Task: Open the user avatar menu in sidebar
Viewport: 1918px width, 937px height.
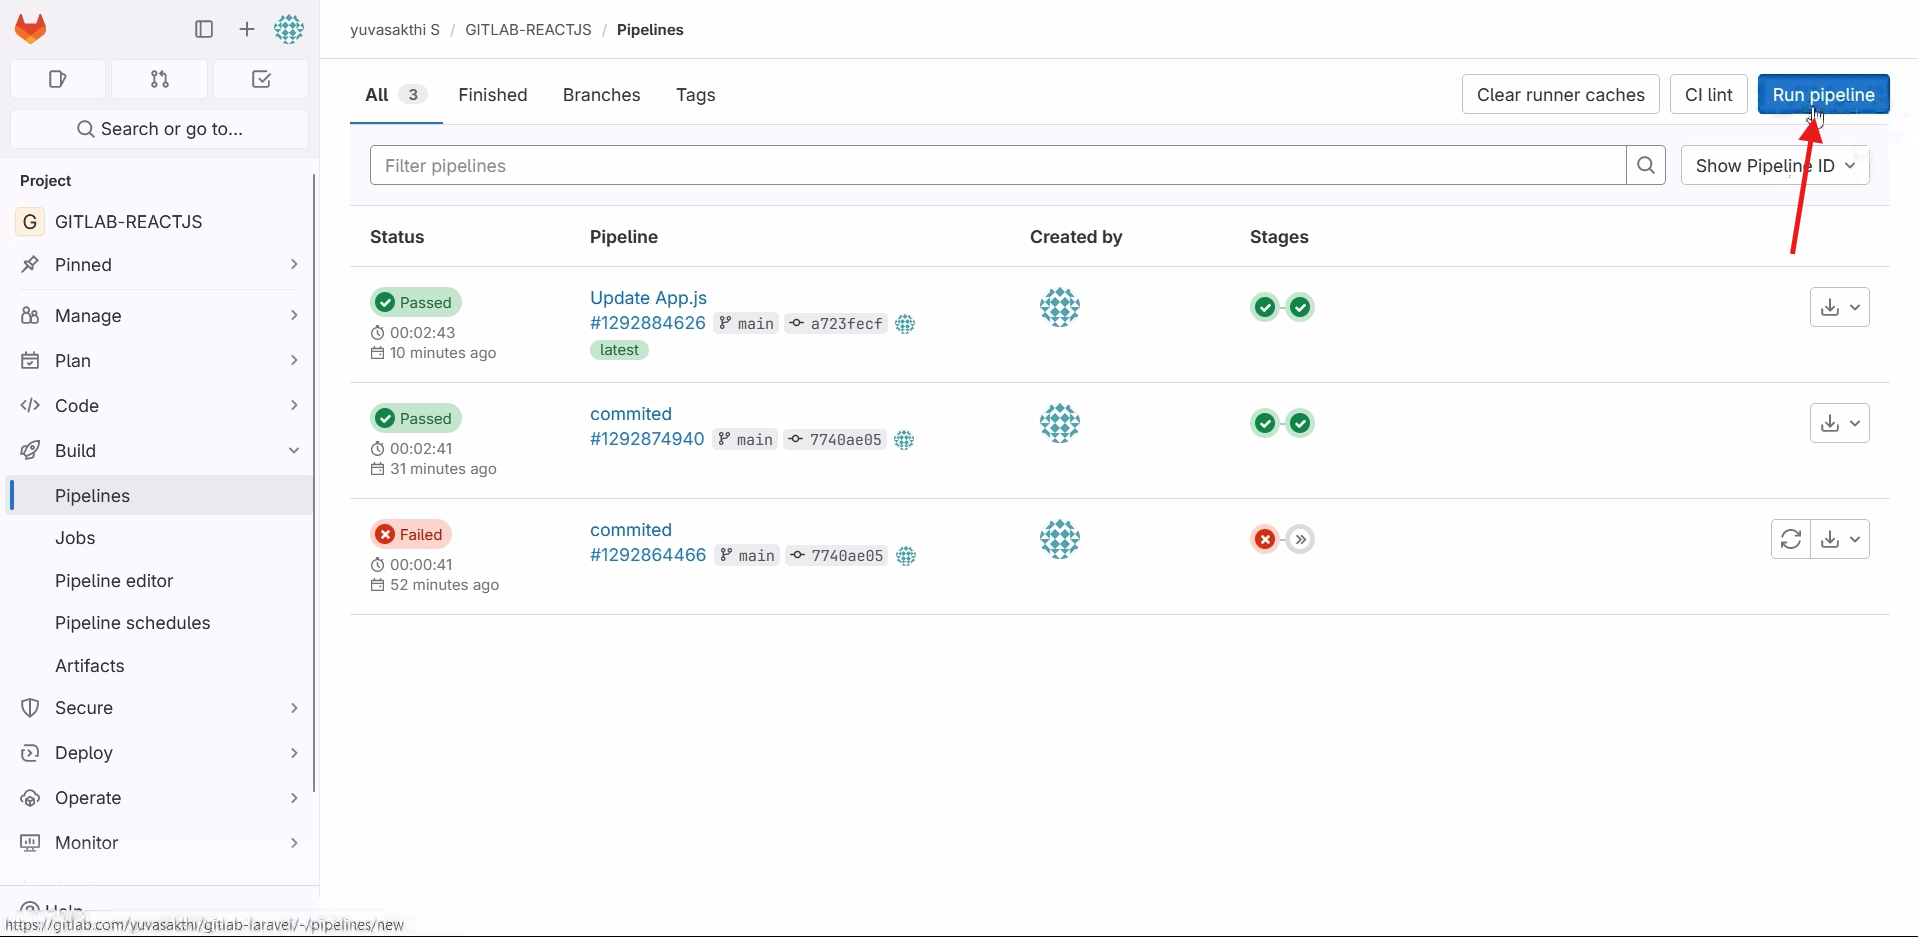Action: pyautogui.click(x=289, y=29)
